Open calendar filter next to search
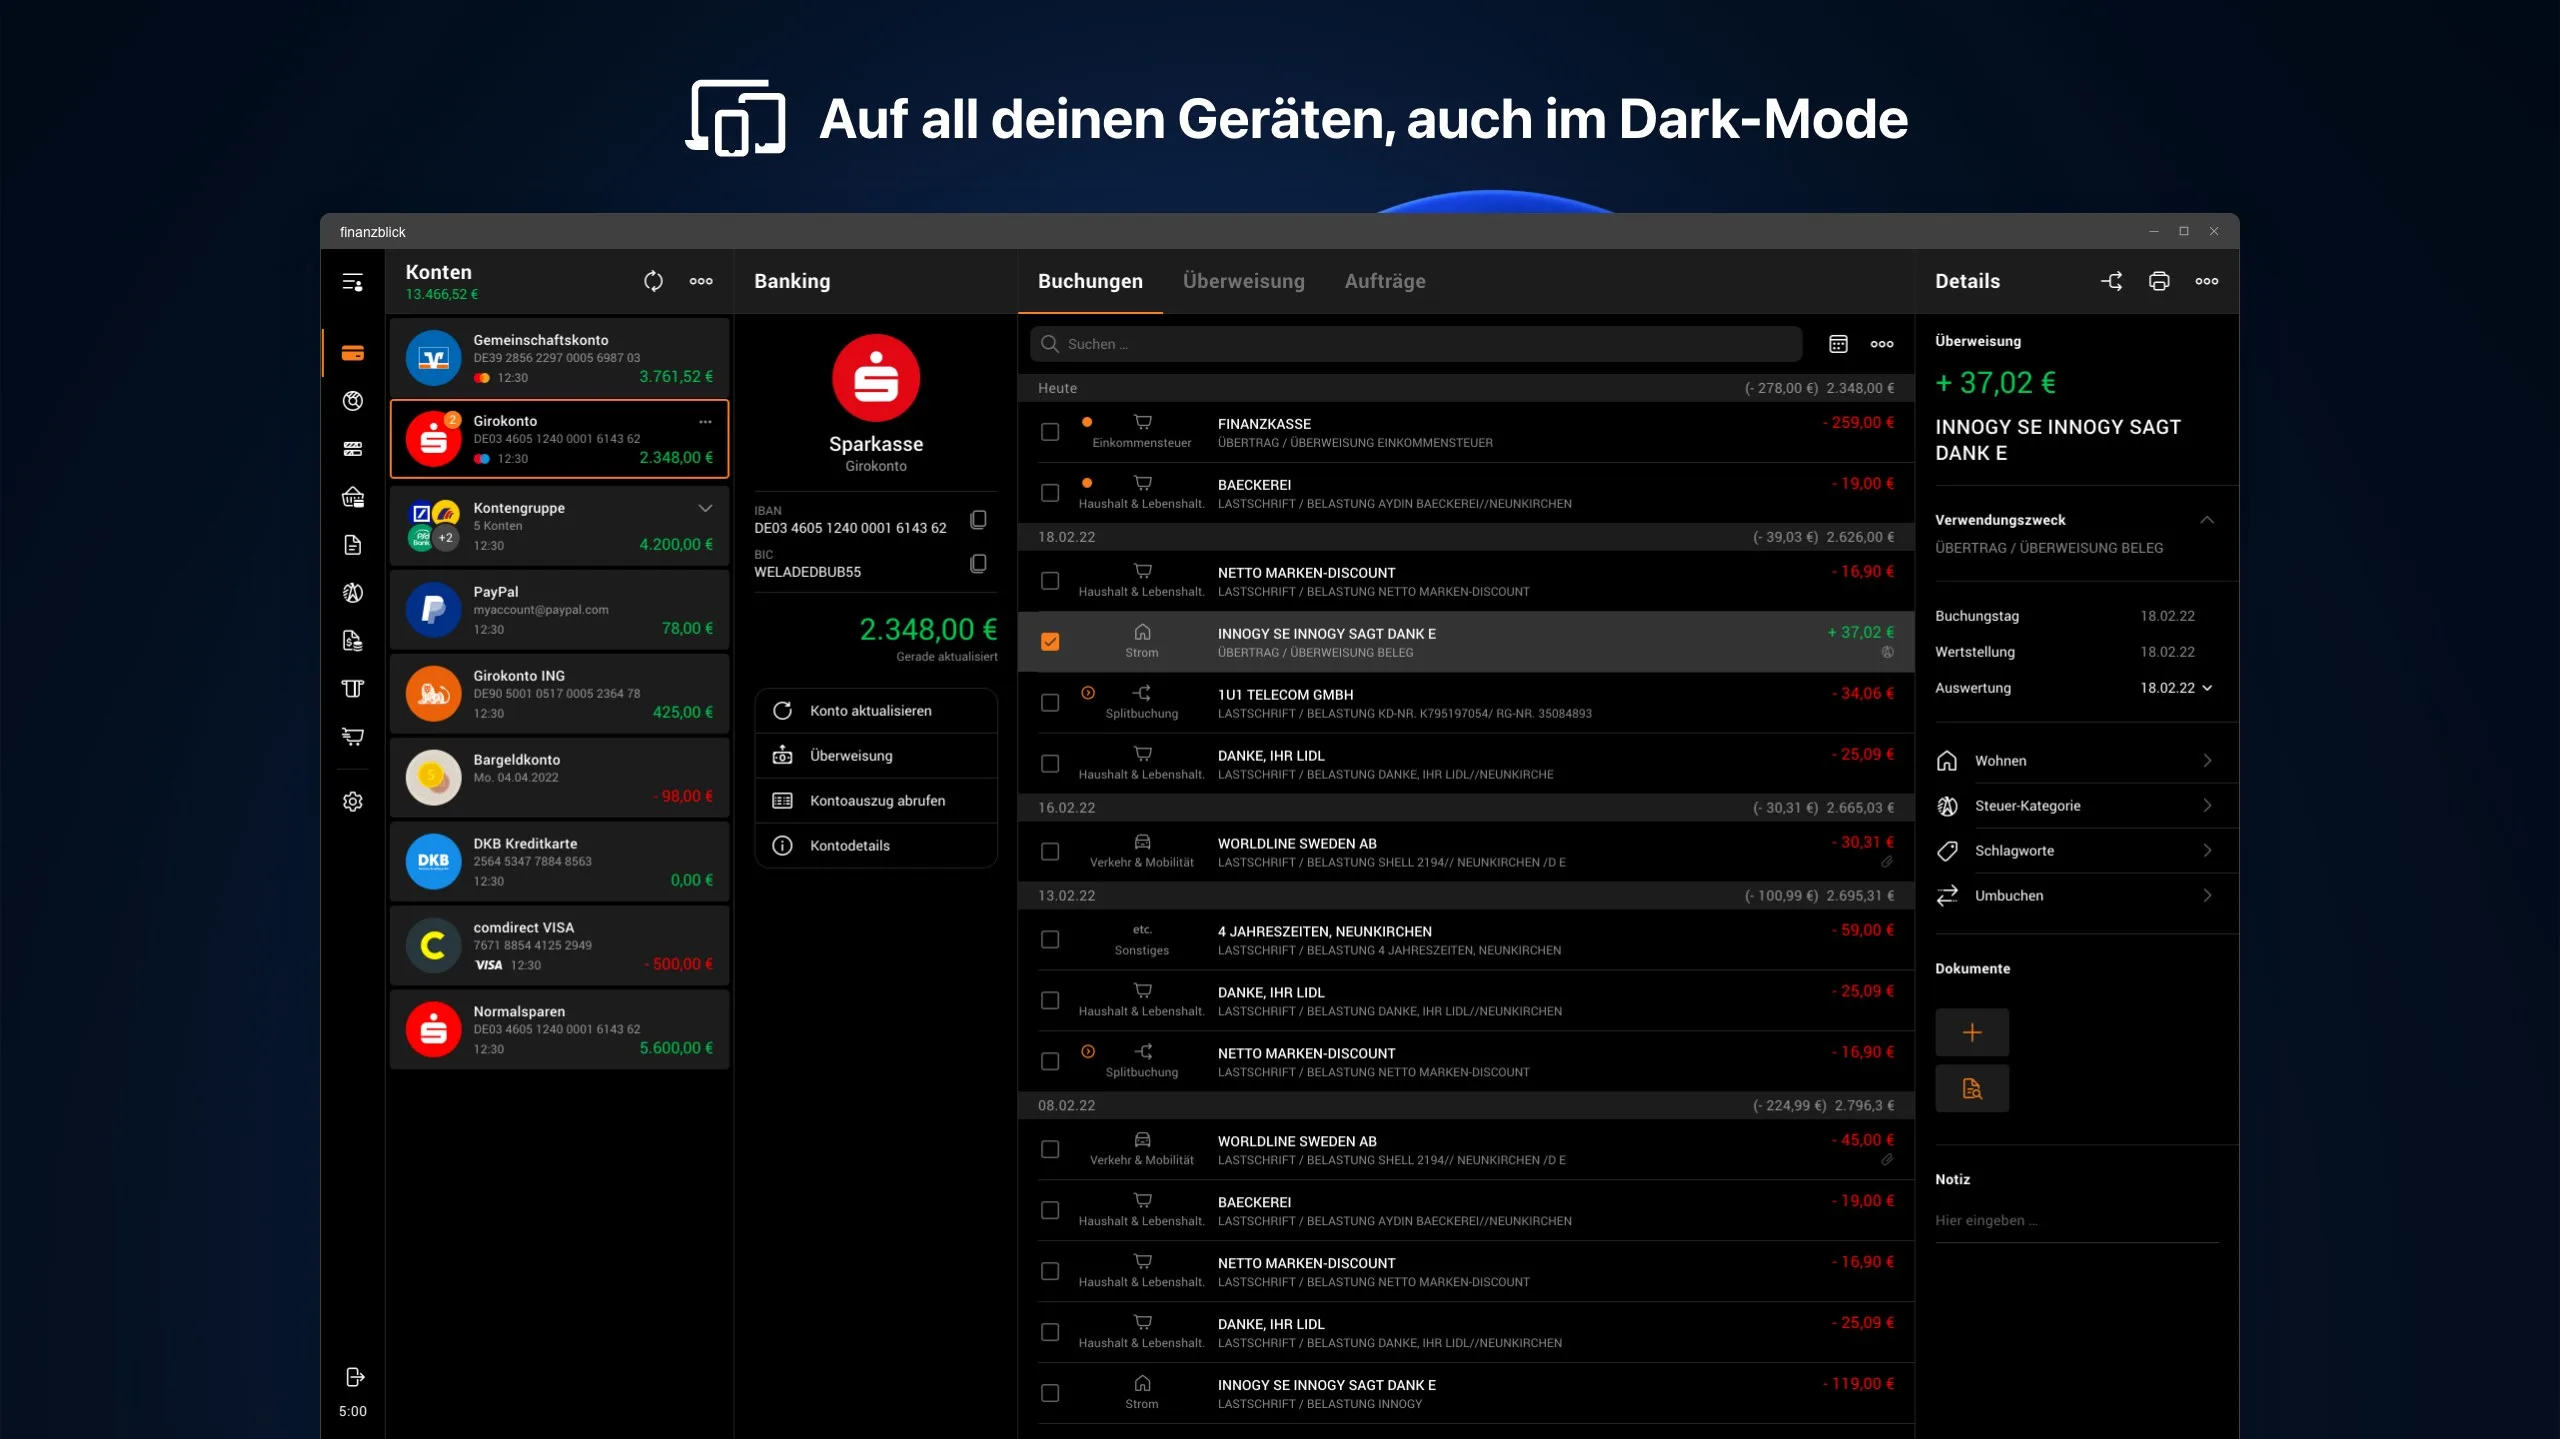 [1838, 344]
